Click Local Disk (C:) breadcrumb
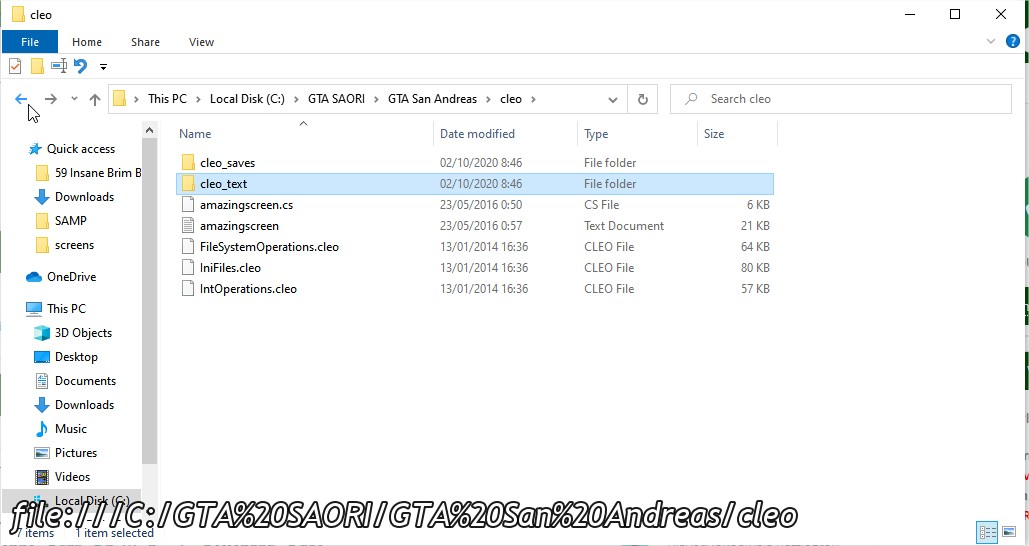The image size is (1029, 546). click(x=247, y=99)
